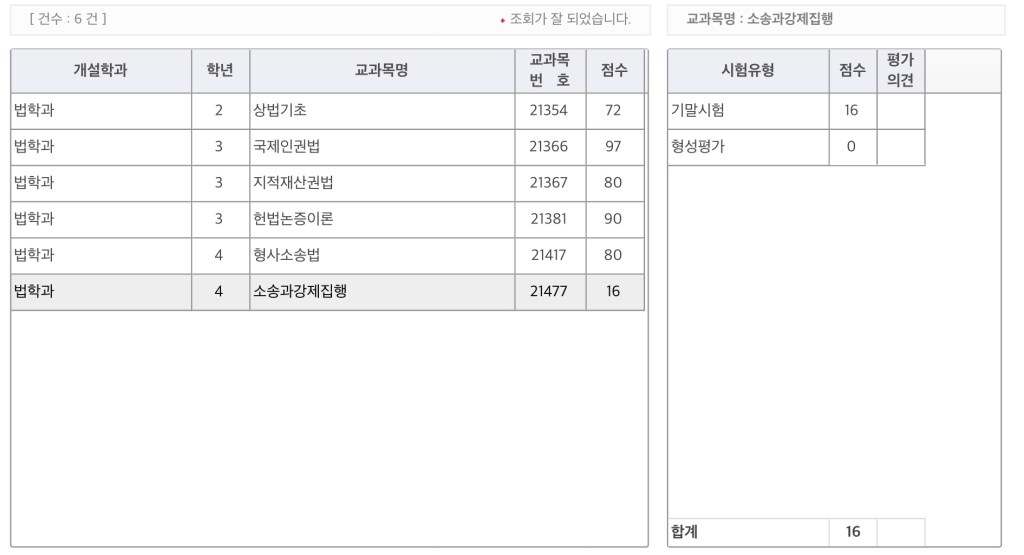This screenshot has height=555, width=1024.
Task: Click the score 72 cell
Action: click(613, 111)
